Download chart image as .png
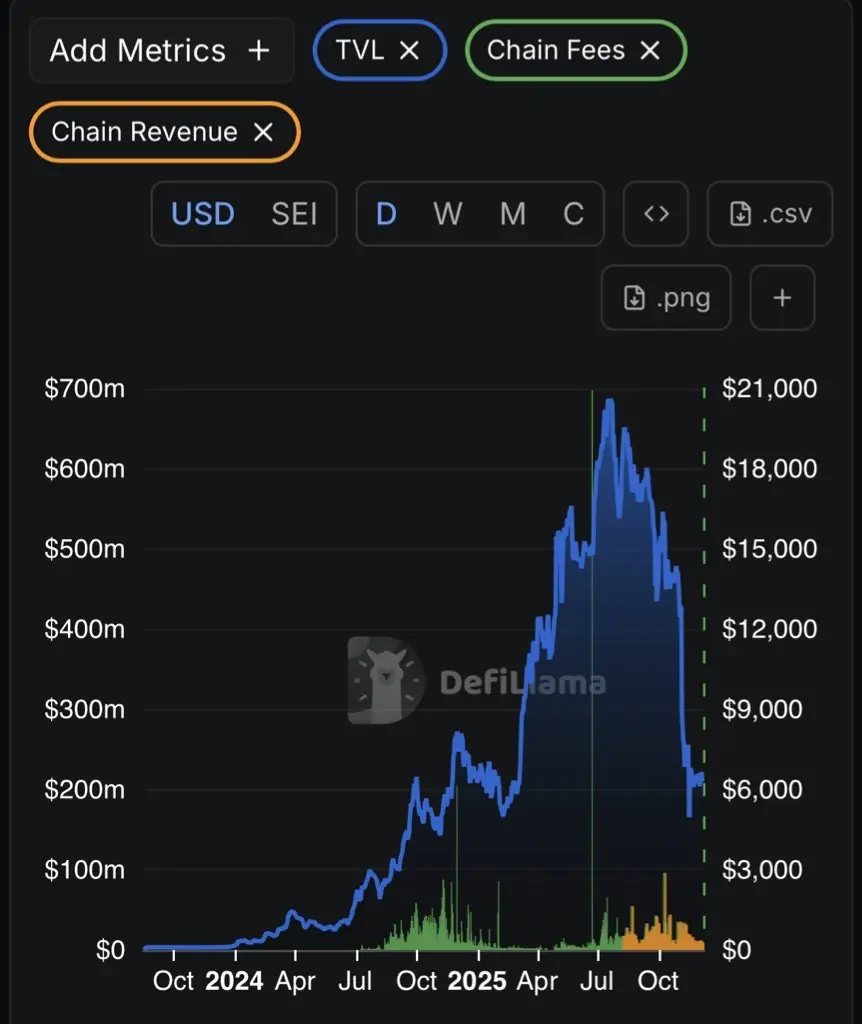 pyautogui.click(x=666, y=297)
